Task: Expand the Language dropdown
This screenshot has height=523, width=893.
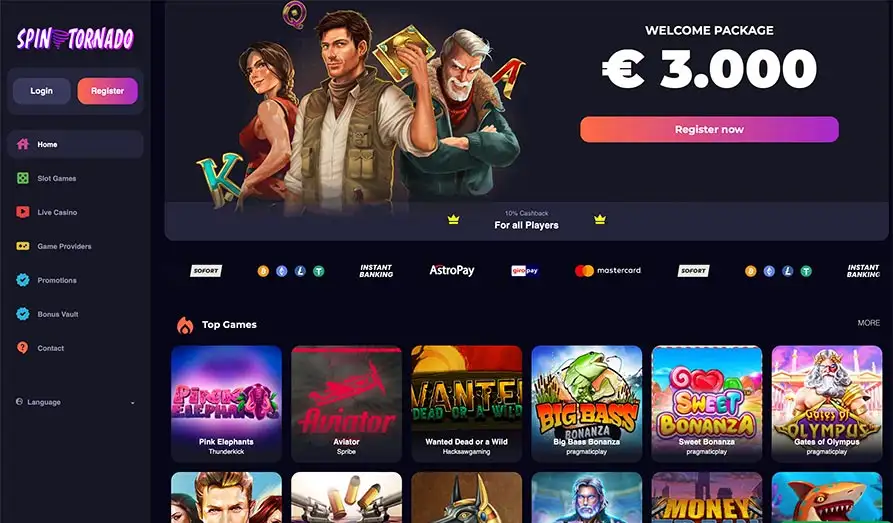Action: 75,402
